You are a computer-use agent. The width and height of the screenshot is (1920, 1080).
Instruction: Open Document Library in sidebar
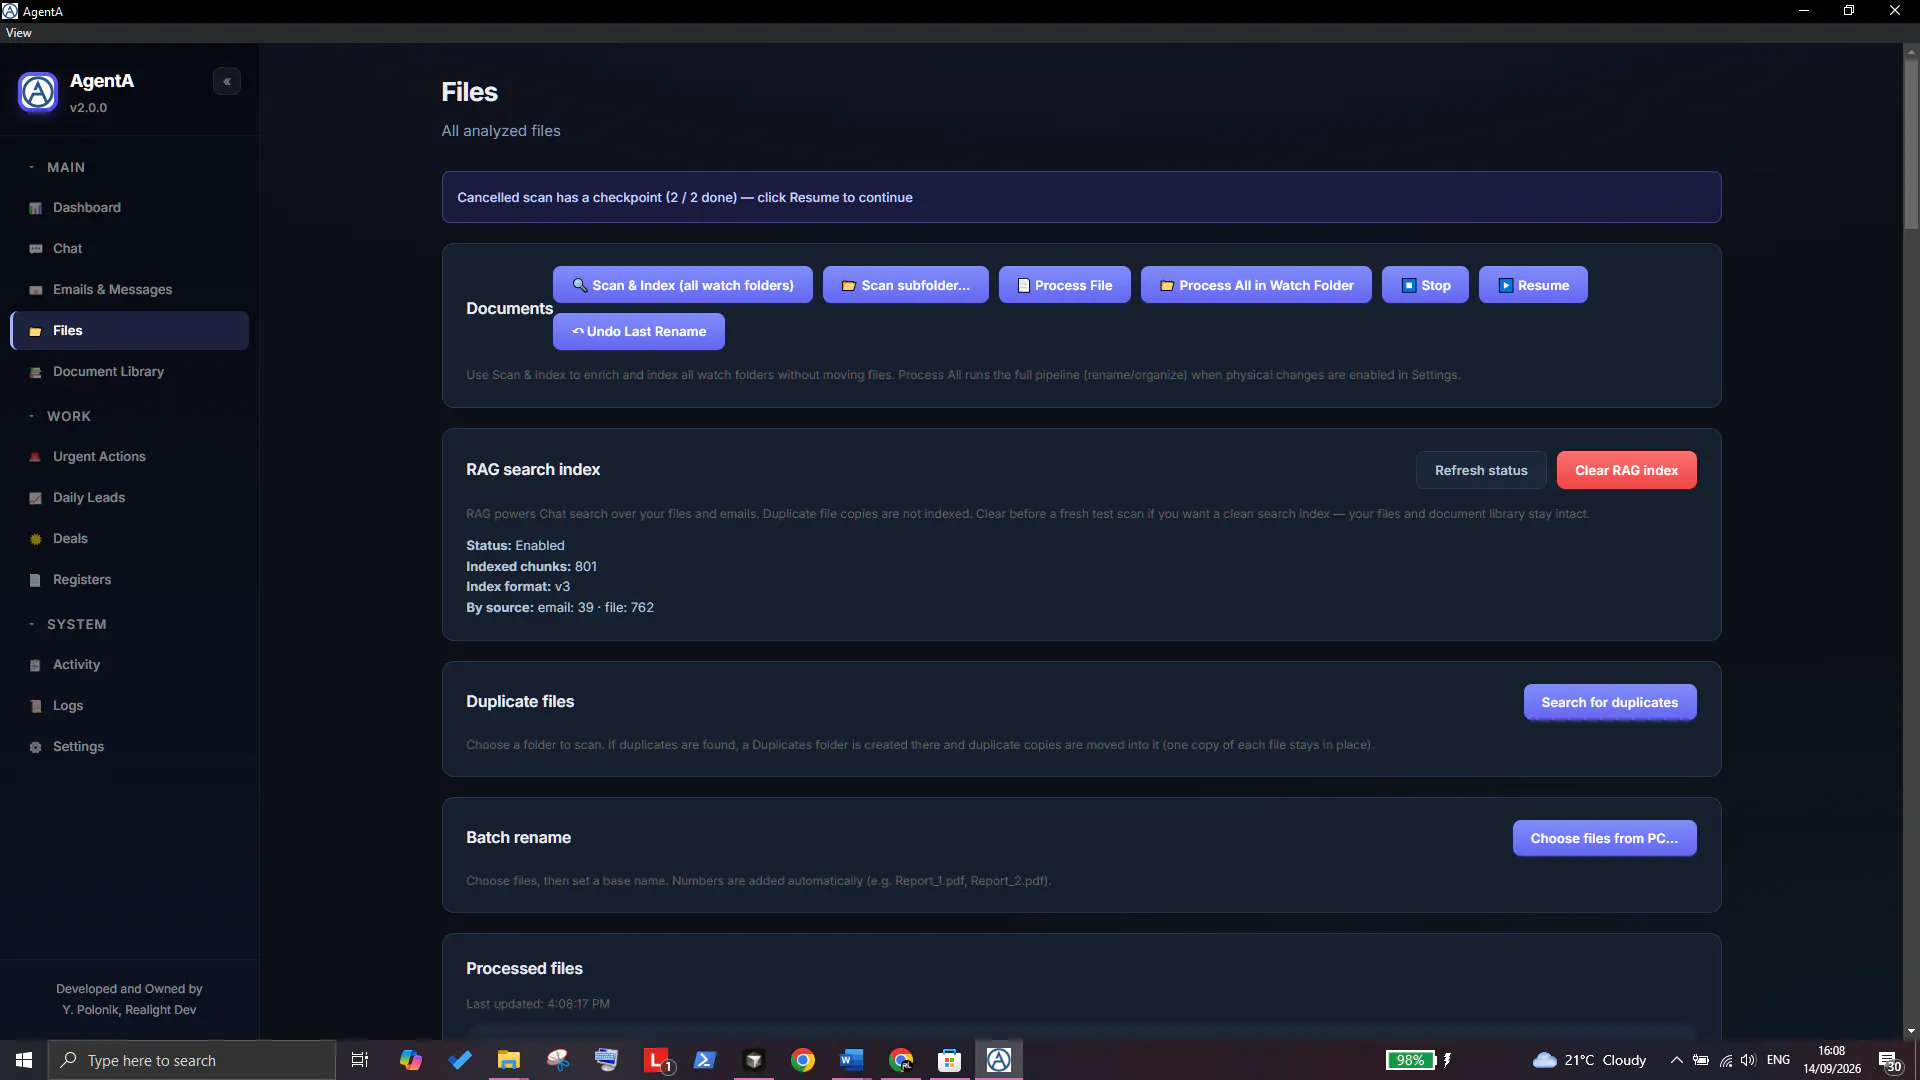(129, 372)
